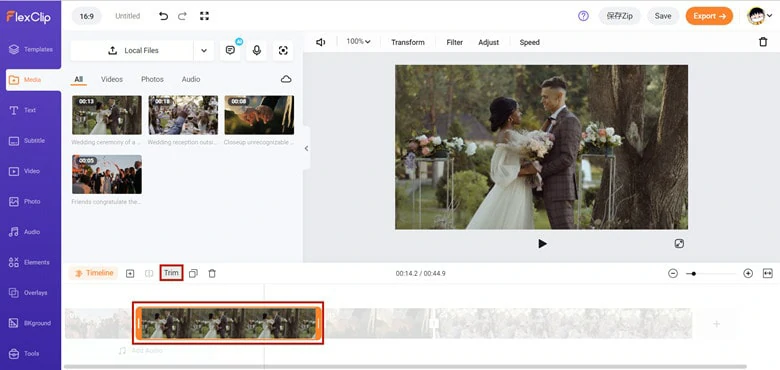Viewport: 780px width, 370px height.
Task: Click the Trim button
Action: click(171, 273)
